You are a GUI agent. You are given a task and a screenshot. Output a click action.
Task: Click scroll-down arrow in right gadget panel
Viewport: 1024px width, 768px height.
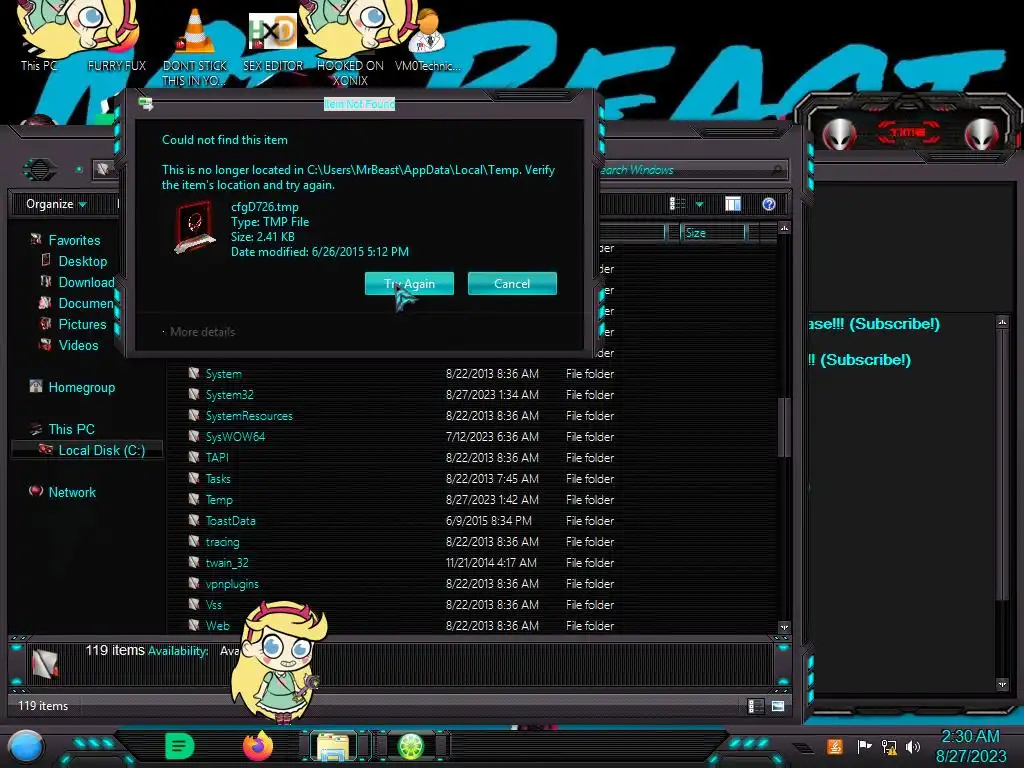click(x=1002, y=684)
